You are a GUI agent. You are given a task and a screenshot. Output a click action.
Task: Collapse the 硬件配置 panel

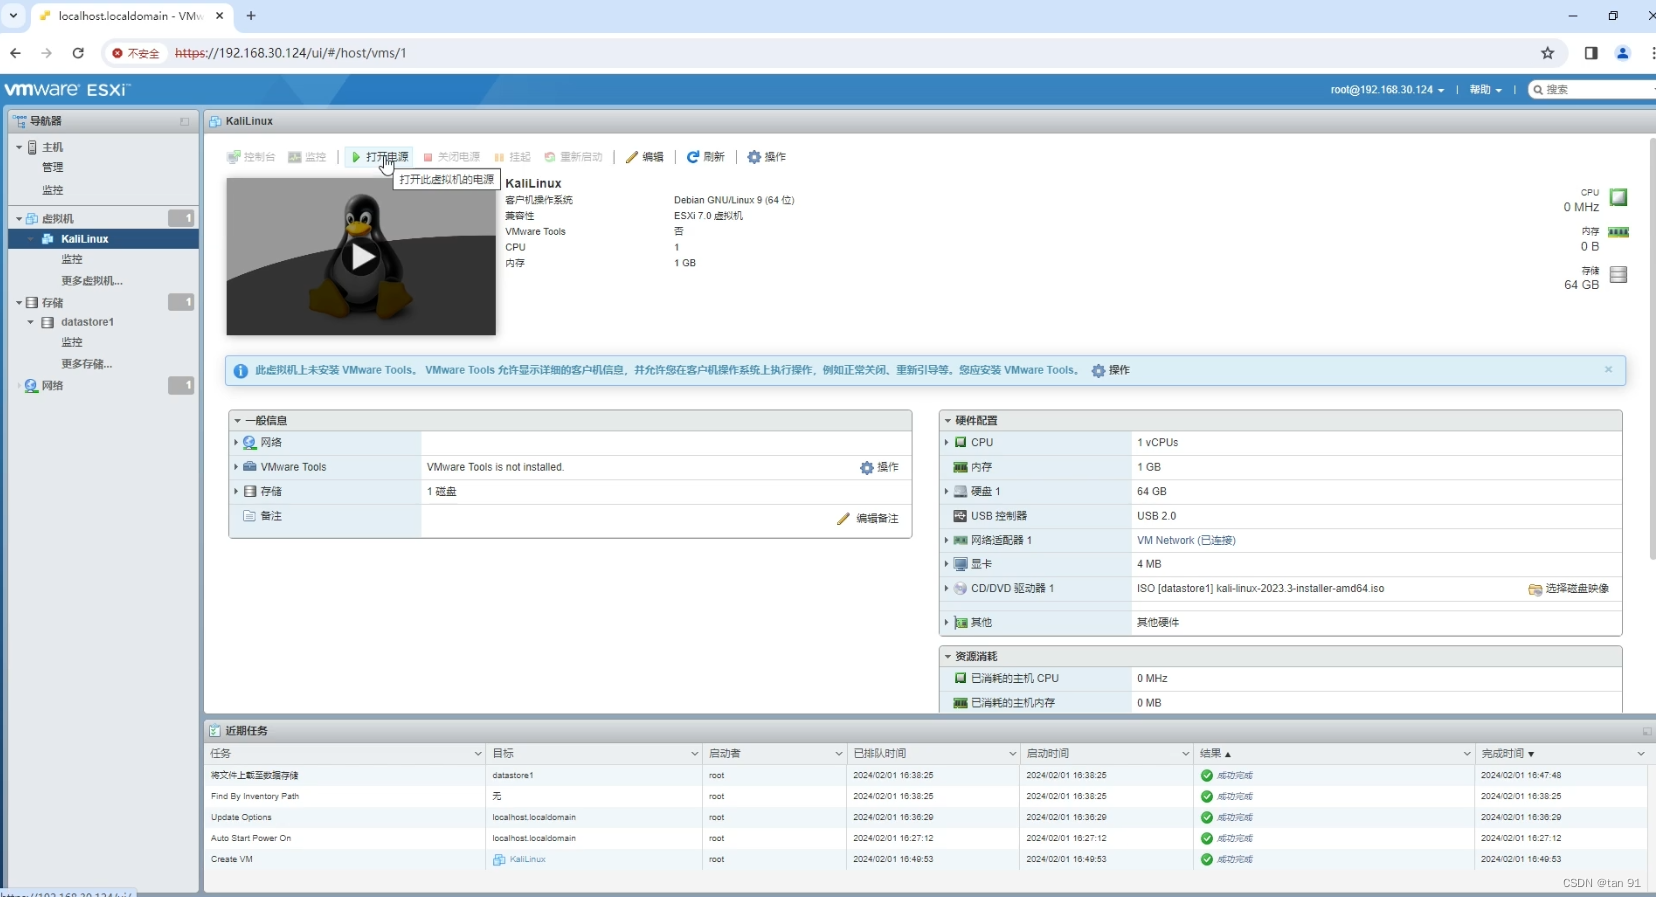pos(948,420)
